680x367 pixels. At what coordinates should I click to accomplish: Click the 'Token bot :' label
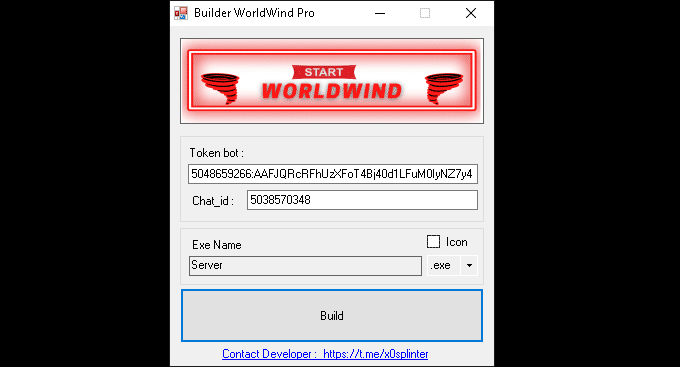(216, 153)
